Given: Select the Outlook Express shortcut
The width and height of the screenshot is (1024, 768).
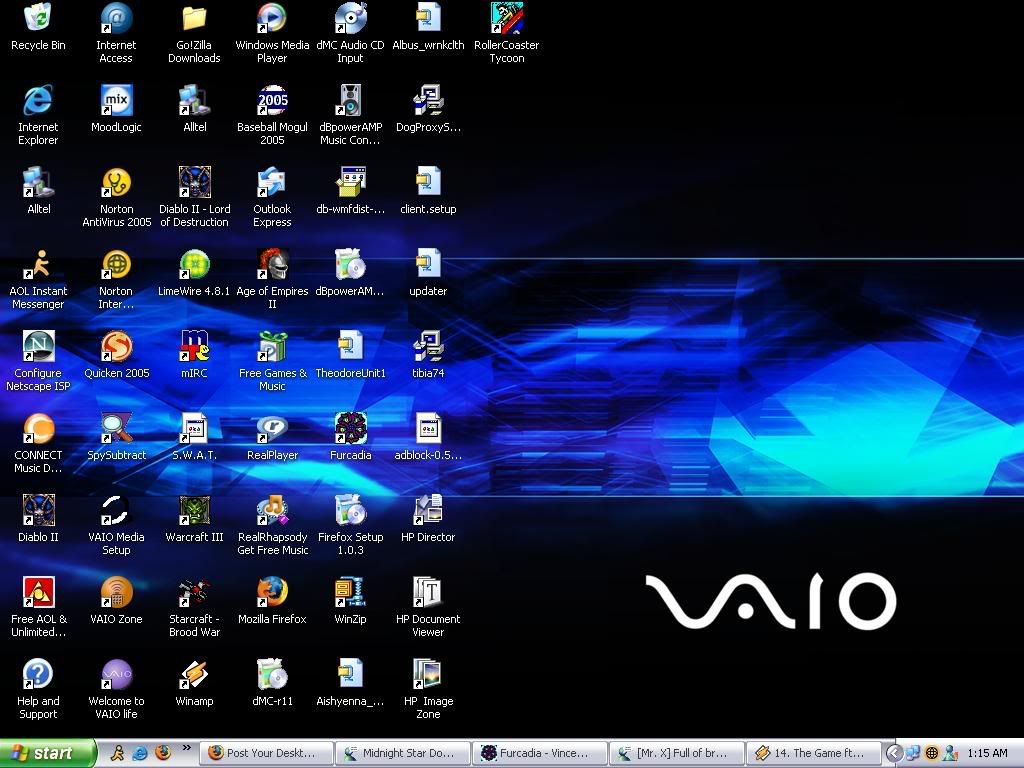Looking at the screenshot, I should (x=272, y=182).
